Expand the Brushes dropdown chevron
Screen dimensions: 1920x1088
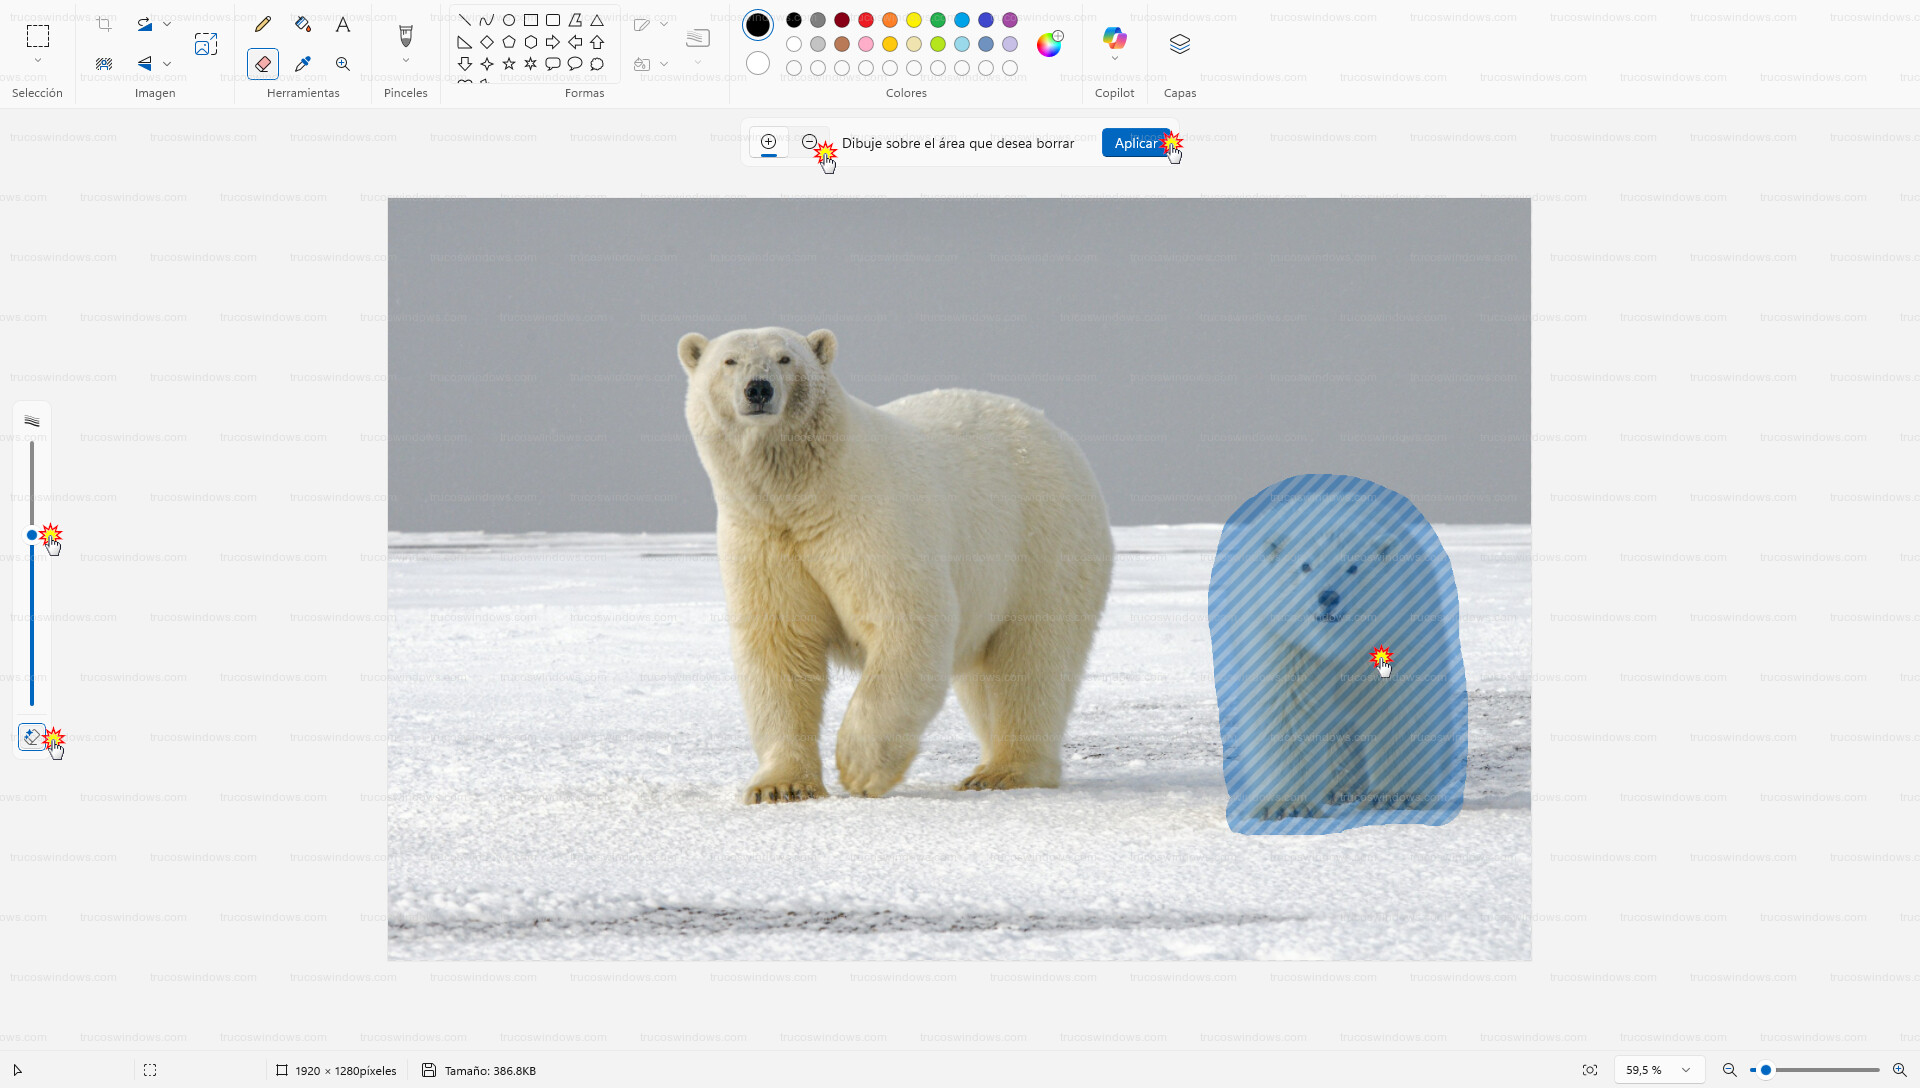pos(406,61)
